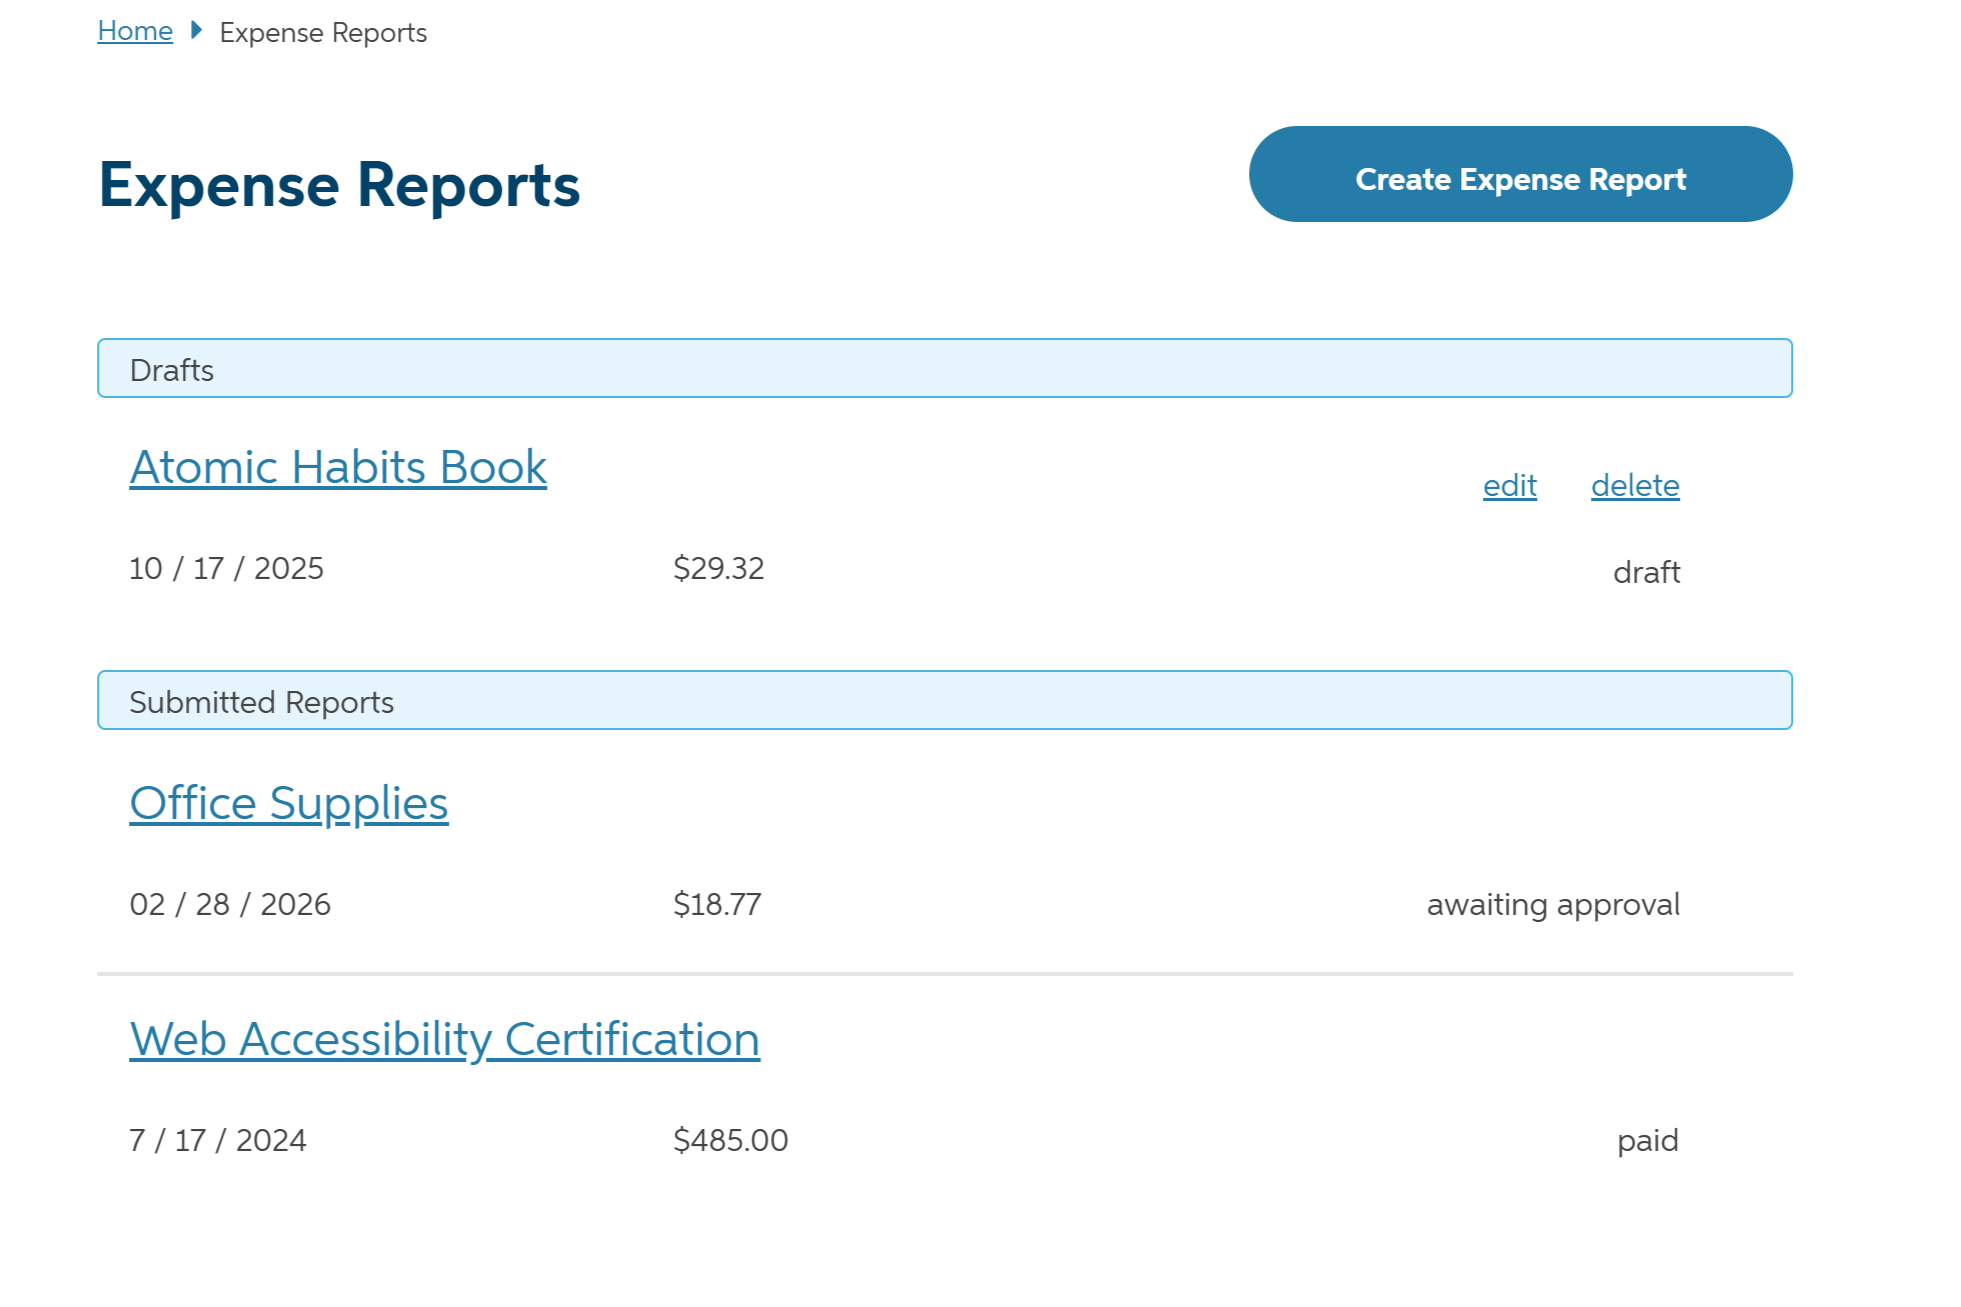Select the date 02 / 28 / 2026
Viewport: 1961px width, 1307px height.
230,904
